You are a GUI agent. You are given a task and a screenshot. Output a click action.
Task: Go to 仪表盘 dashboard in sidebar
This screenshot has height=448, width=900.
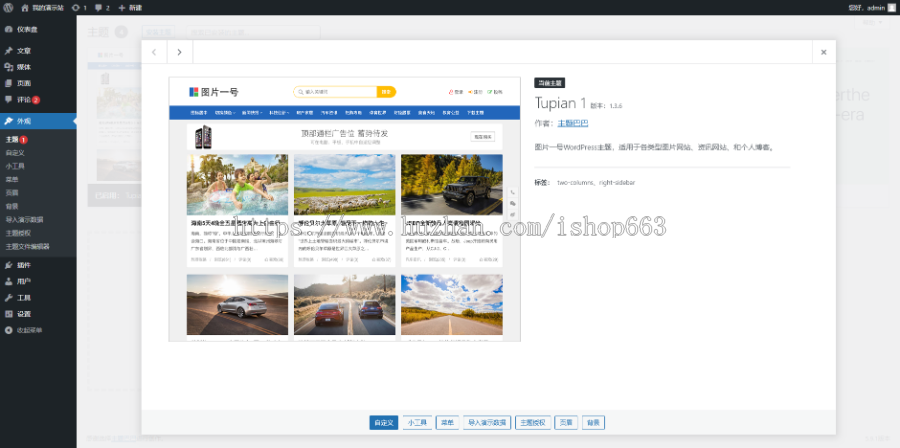(38, 29)
